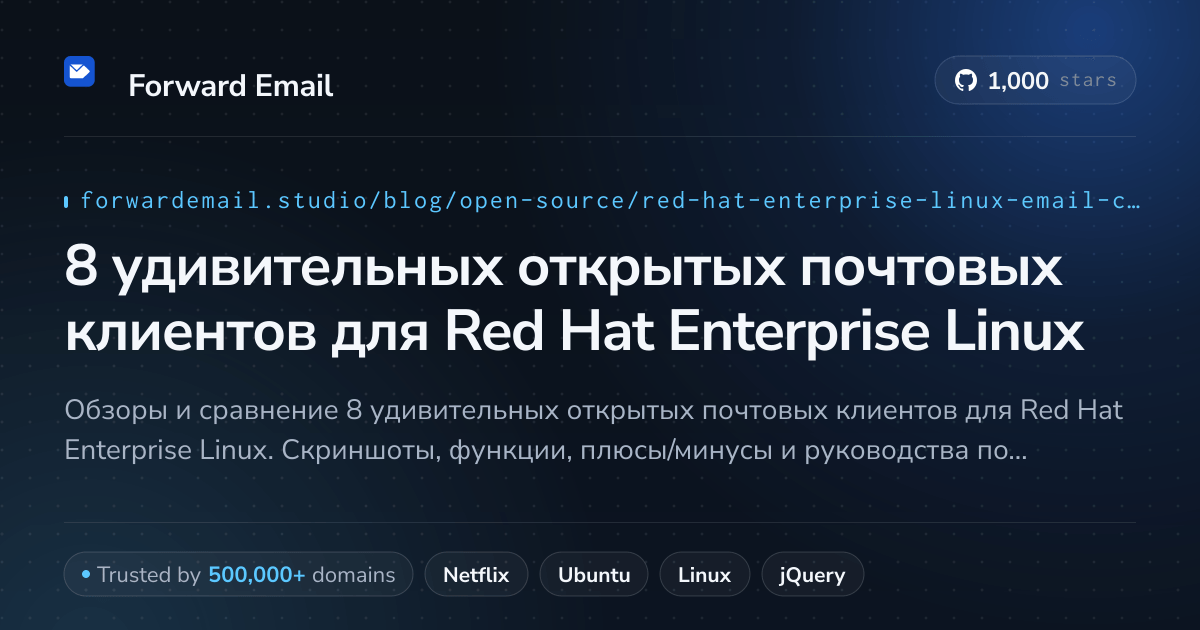Open the forwardemail.studio blog URL link
Image resolution: width=1200 pixels, height=630 pixels.
pyautogui.click(x=610, y=201)
